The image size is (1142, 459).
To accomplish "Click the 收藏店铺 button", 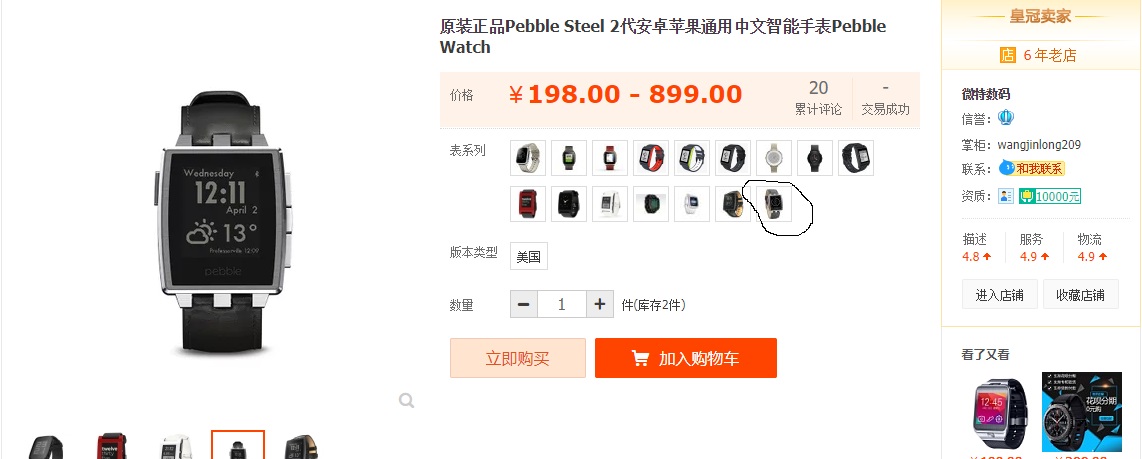I will 1081,294.
